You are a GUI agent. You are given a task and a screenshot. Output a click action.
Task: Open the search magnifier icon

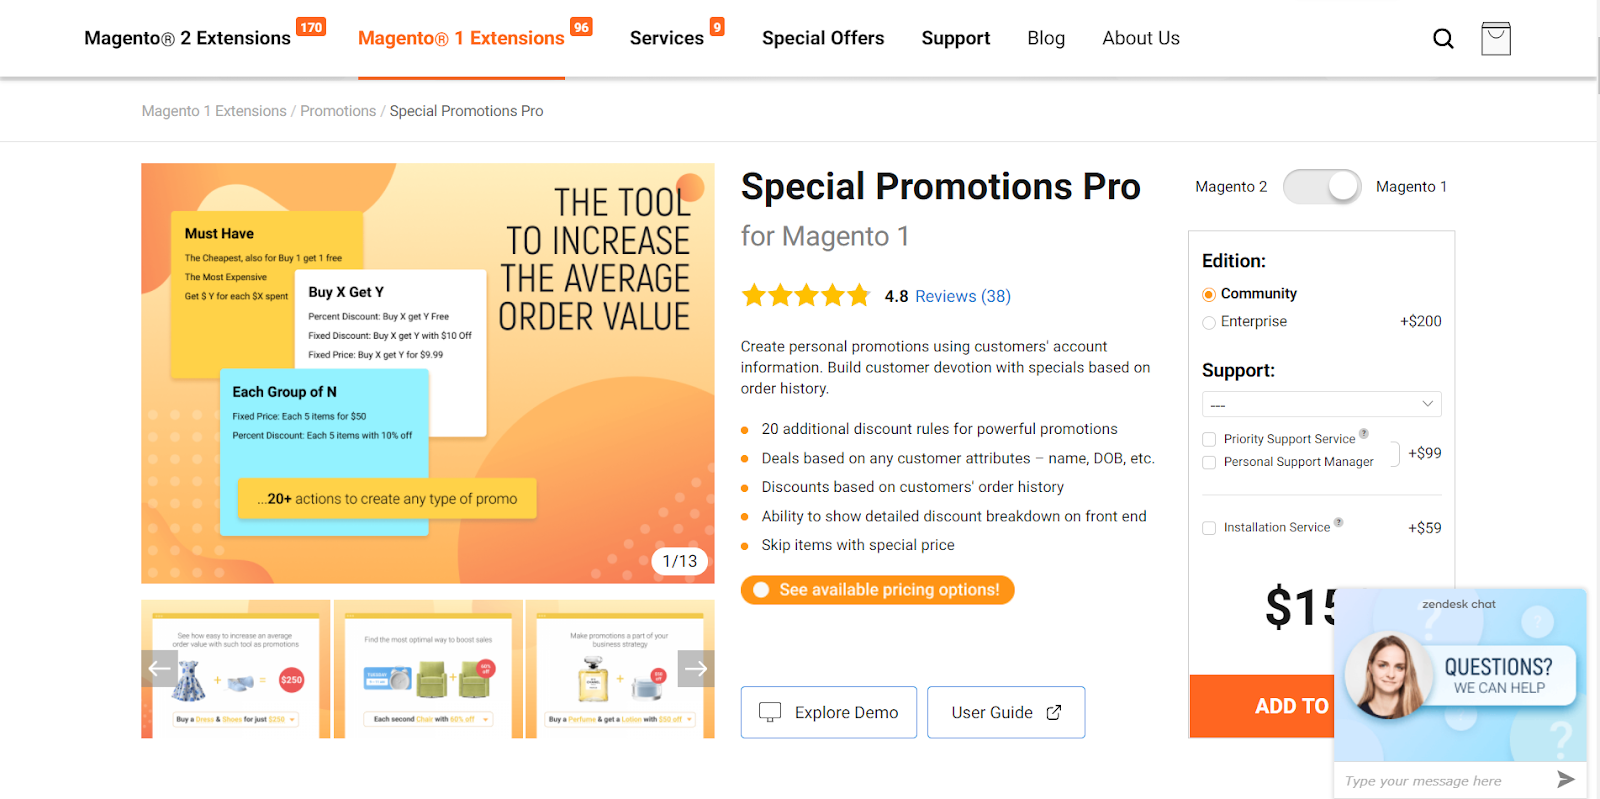coord(1443,39)
